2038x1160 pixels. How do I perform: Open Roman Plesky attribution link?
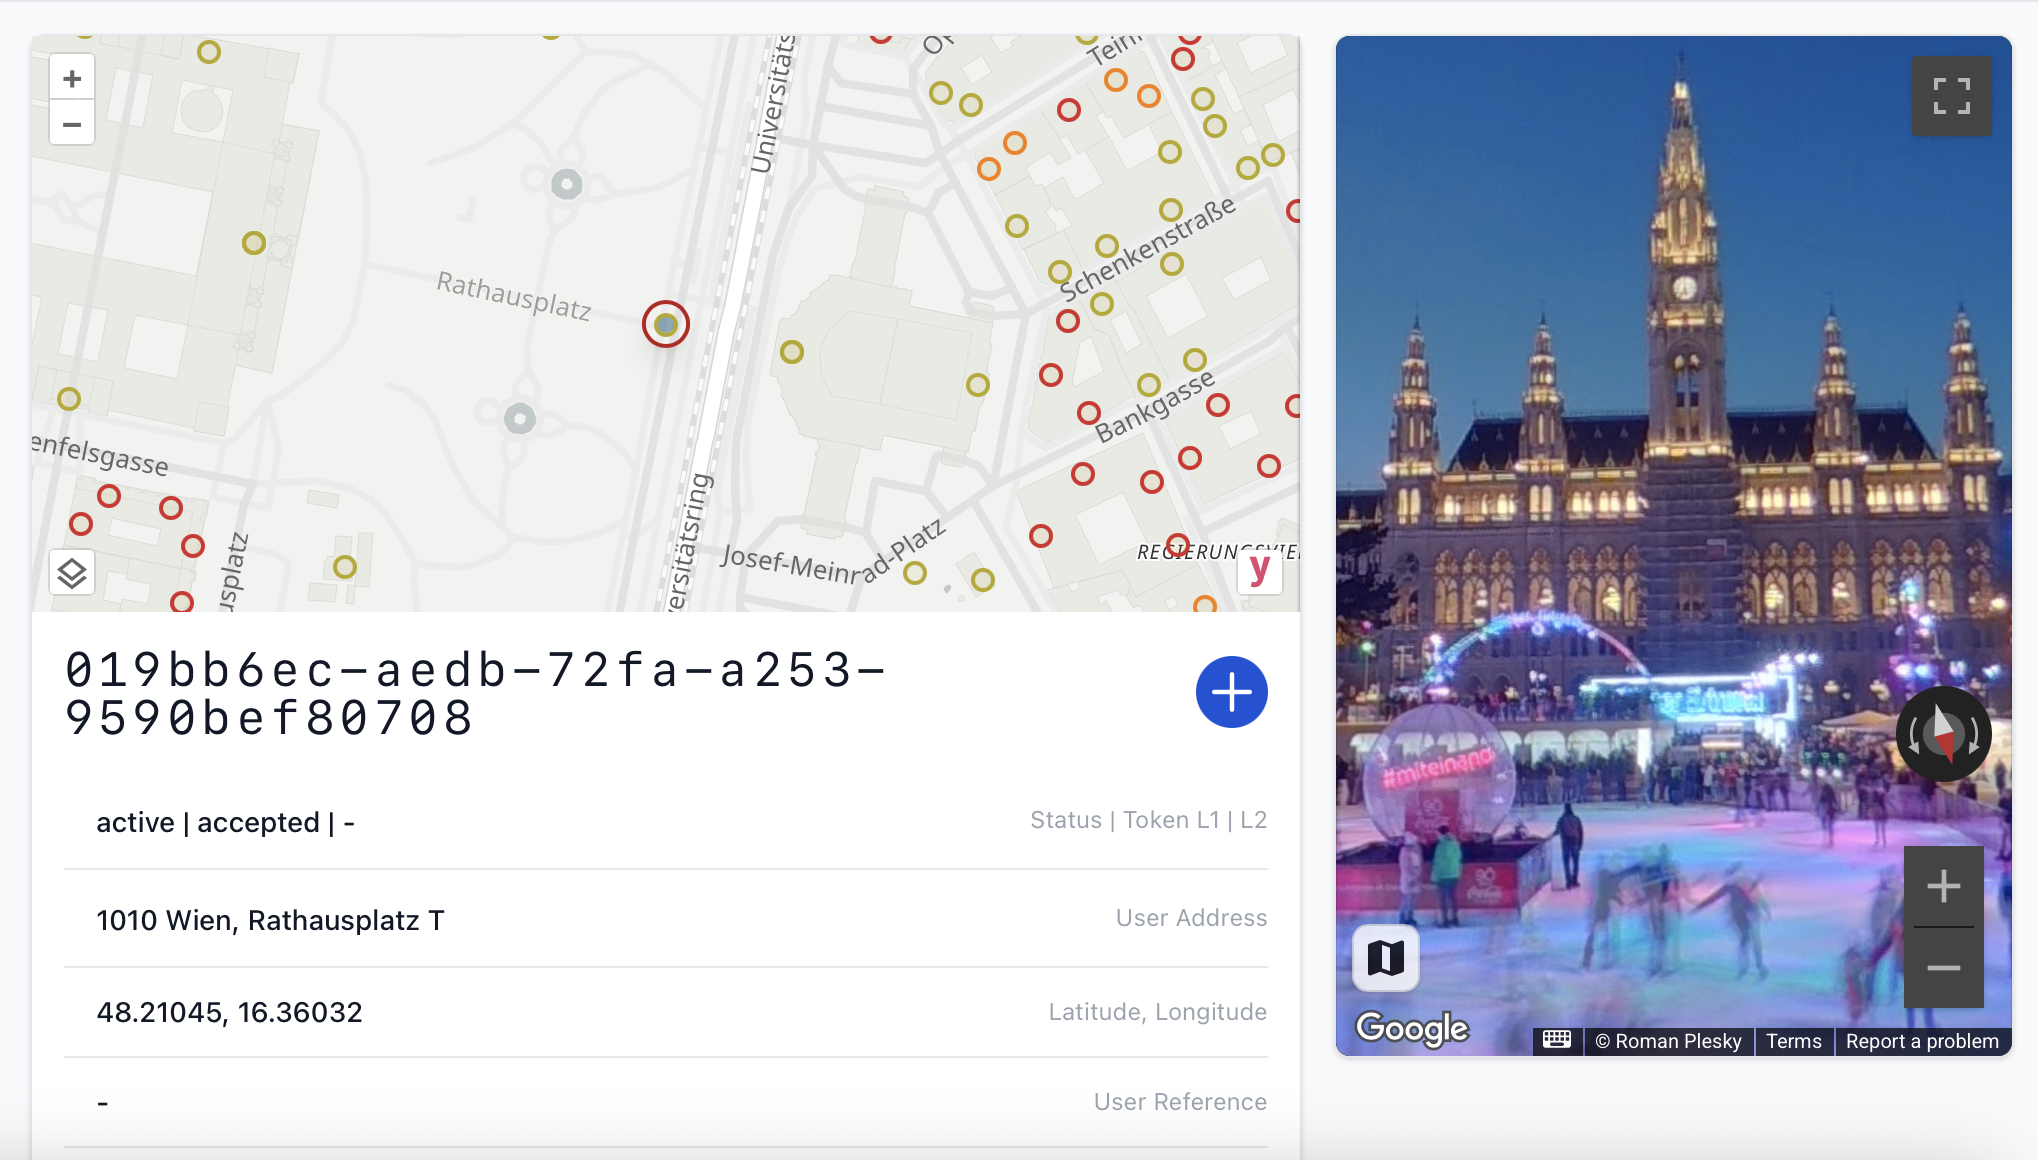[x=1668, y=1041]
